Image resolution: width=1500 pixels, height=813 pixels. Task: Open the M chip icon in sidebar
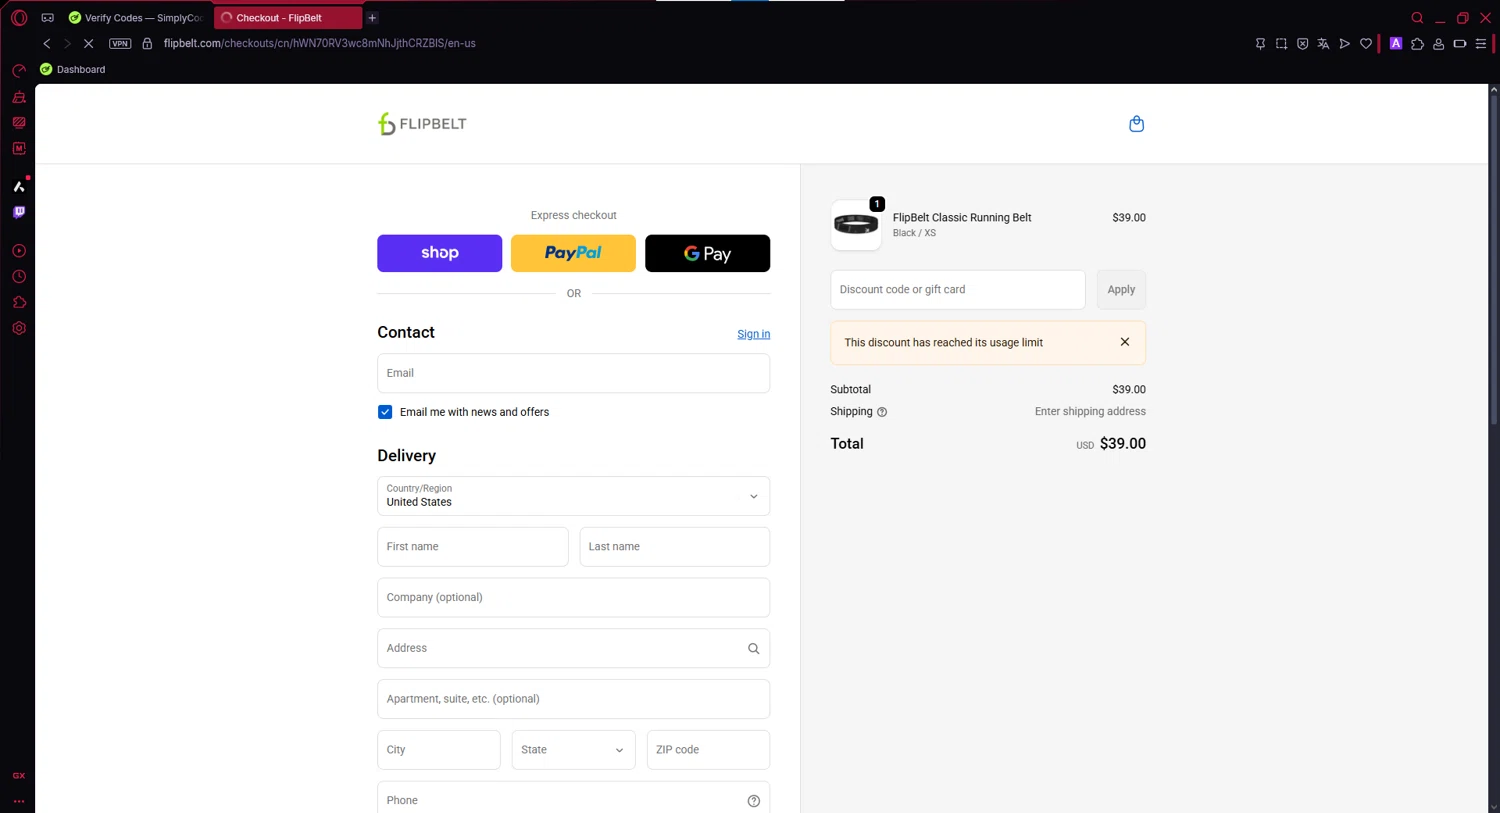point(19,148)
